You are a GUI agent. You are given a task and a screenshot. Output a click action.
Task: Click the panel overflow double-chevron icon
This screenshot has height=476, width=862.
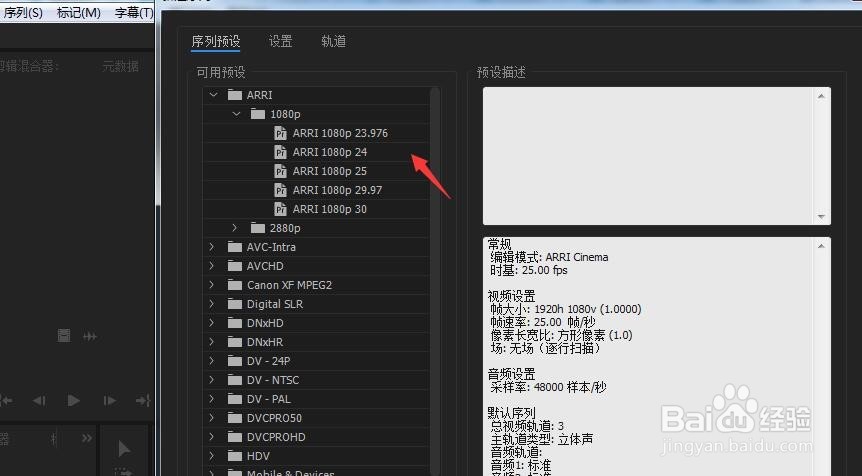tap(87, 438)
